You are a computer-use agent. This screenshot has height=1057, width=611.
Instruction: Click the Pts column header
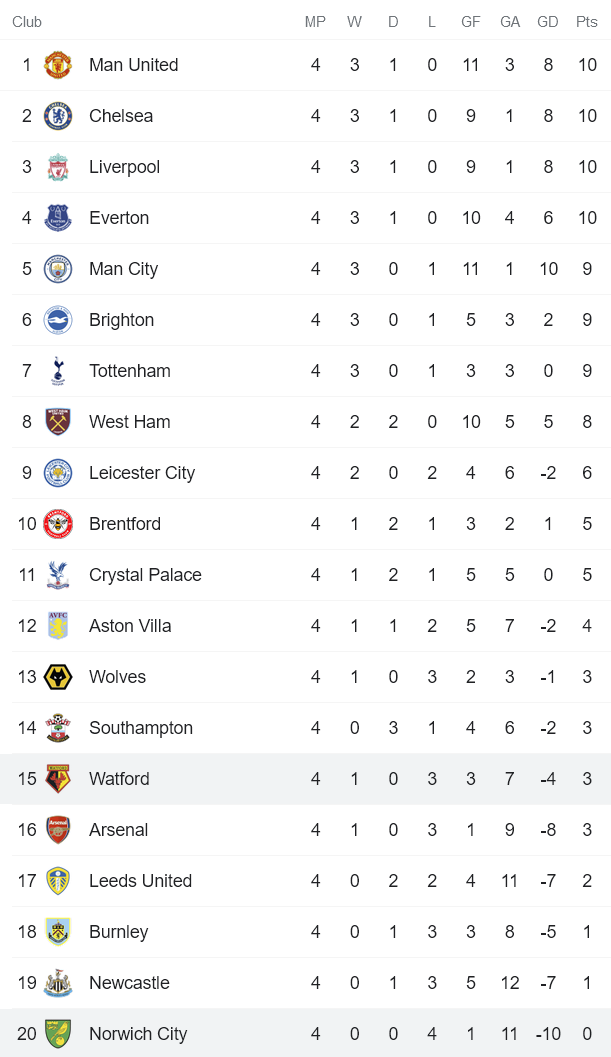[x=587, y=22]
